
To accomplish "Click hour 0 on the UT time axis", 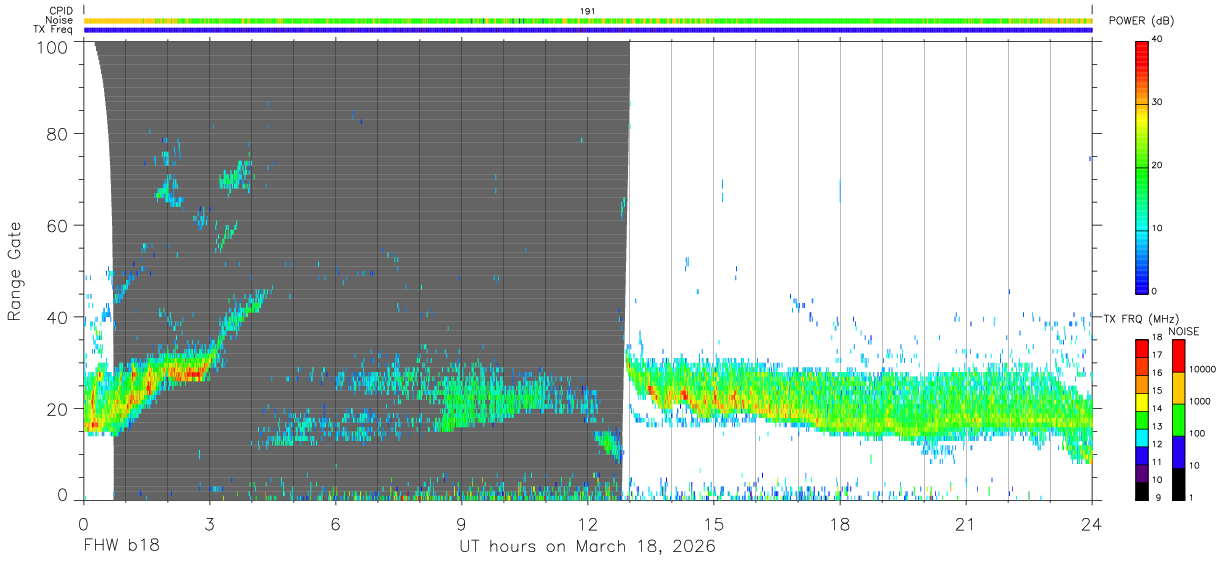I will (x=83, y=524).
